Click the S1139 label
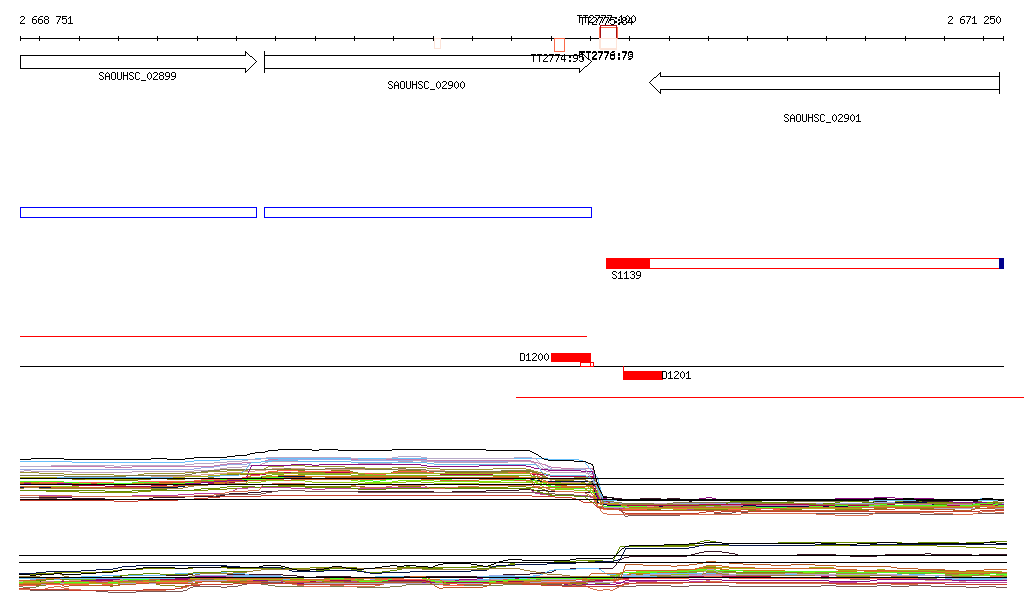Screen dimensions: 1024x611 pos(626,275)
